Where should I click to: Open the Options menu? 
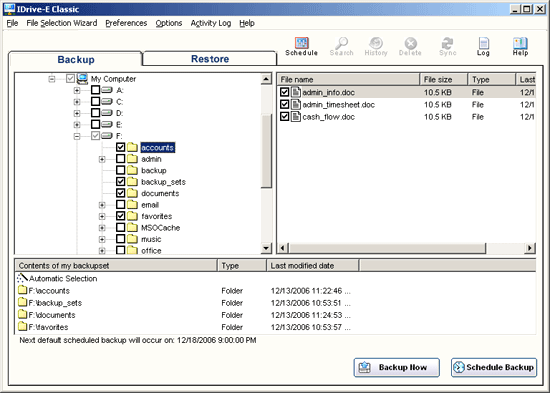[169, 23]
